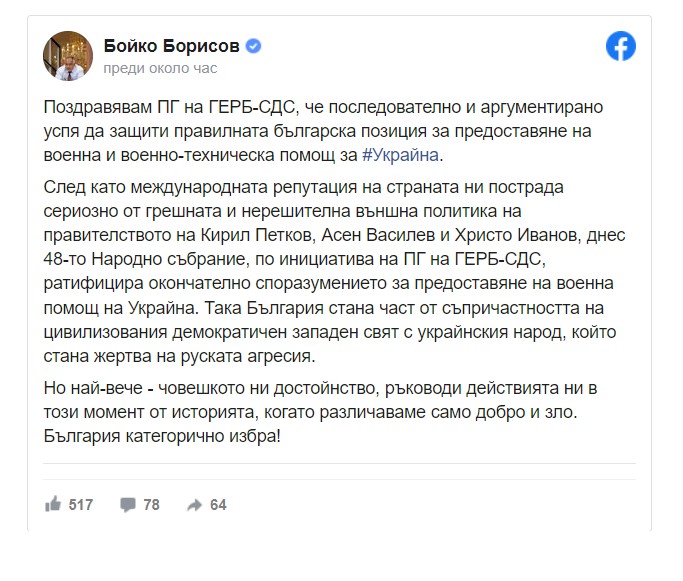Viewport: 683px width, 581px height.
Task: Click the 64 shares count
Action: pos(218,505)
